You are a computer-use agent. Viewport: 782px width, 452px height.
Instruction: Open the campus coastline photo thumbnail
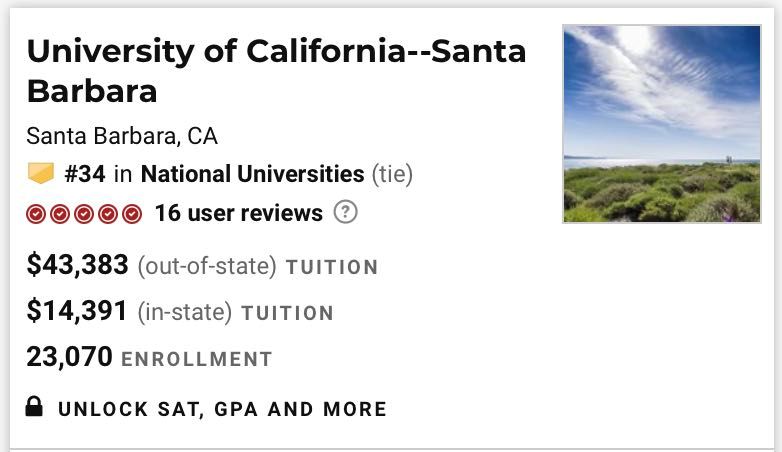(x=662, y=124)
